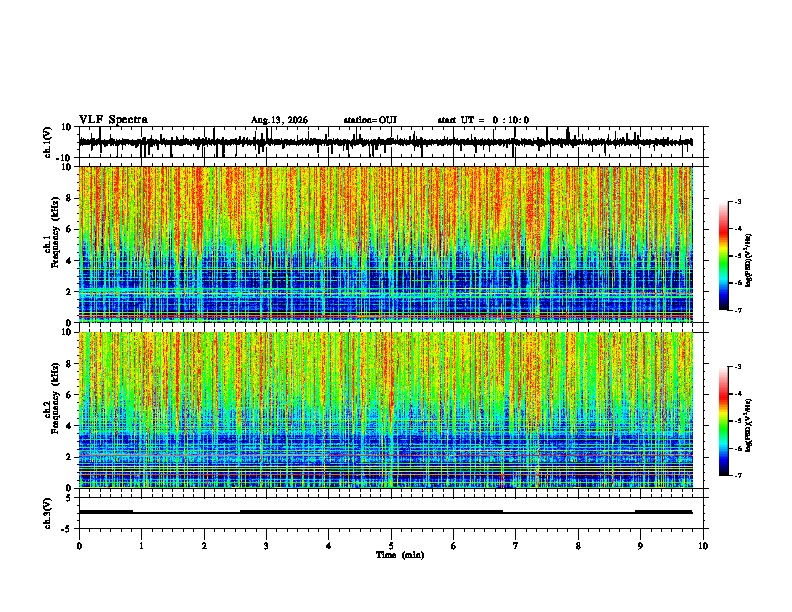Click tick label "6" on the time axis
792x612 pixels.
[x=454, y=546]
